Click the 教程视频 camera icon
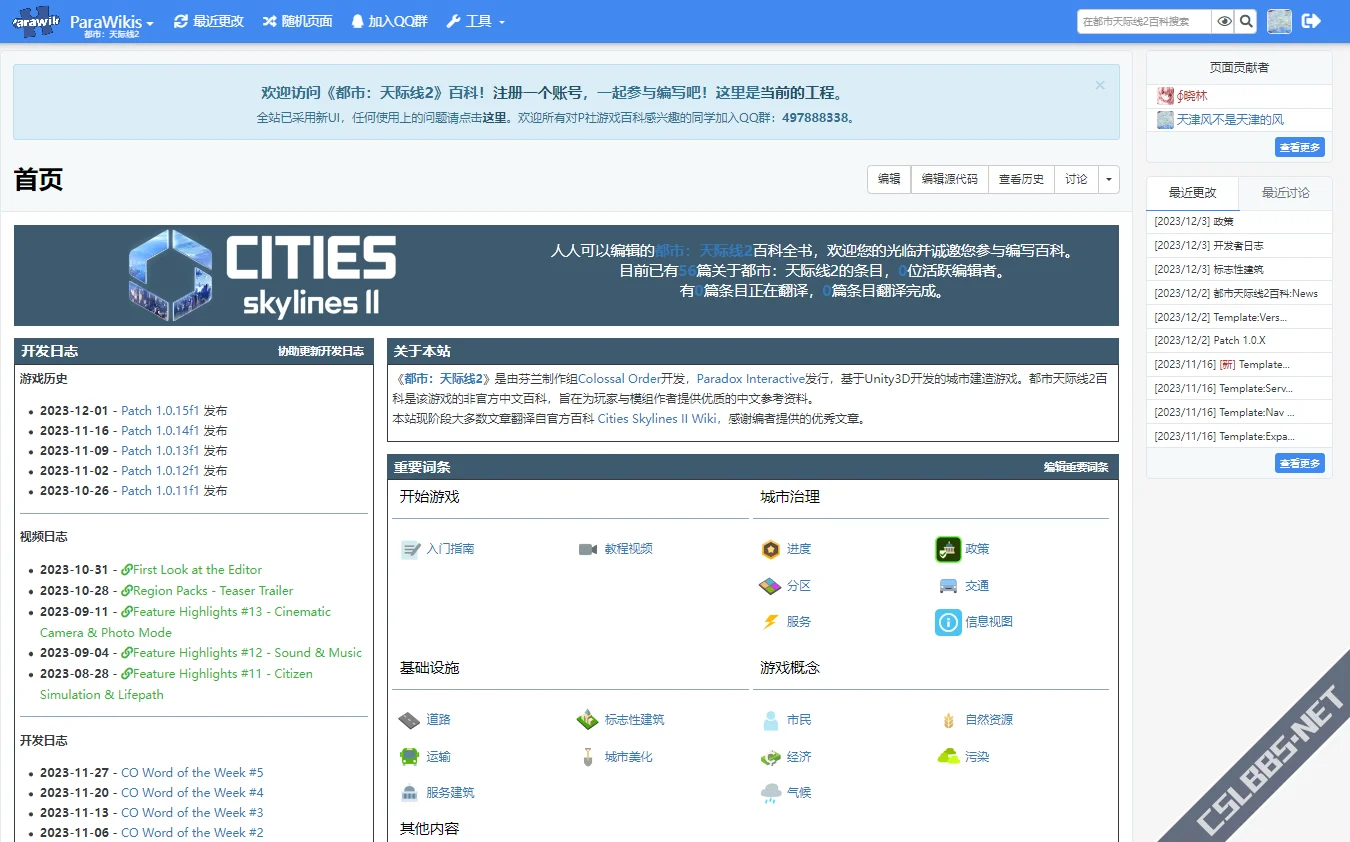1350x842 pixels. 588,549
